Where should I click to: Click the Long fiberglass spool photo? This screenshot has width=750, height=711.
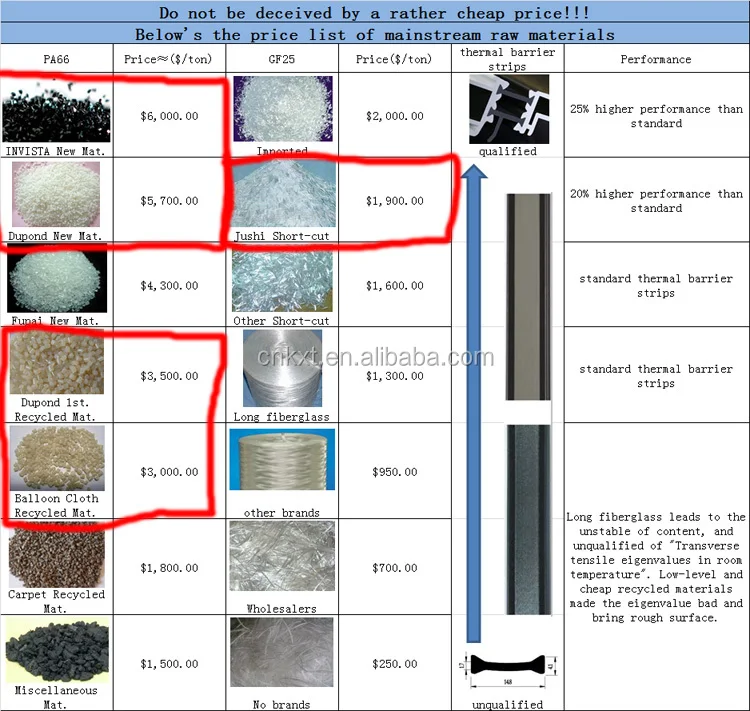[x=282, y=368]
